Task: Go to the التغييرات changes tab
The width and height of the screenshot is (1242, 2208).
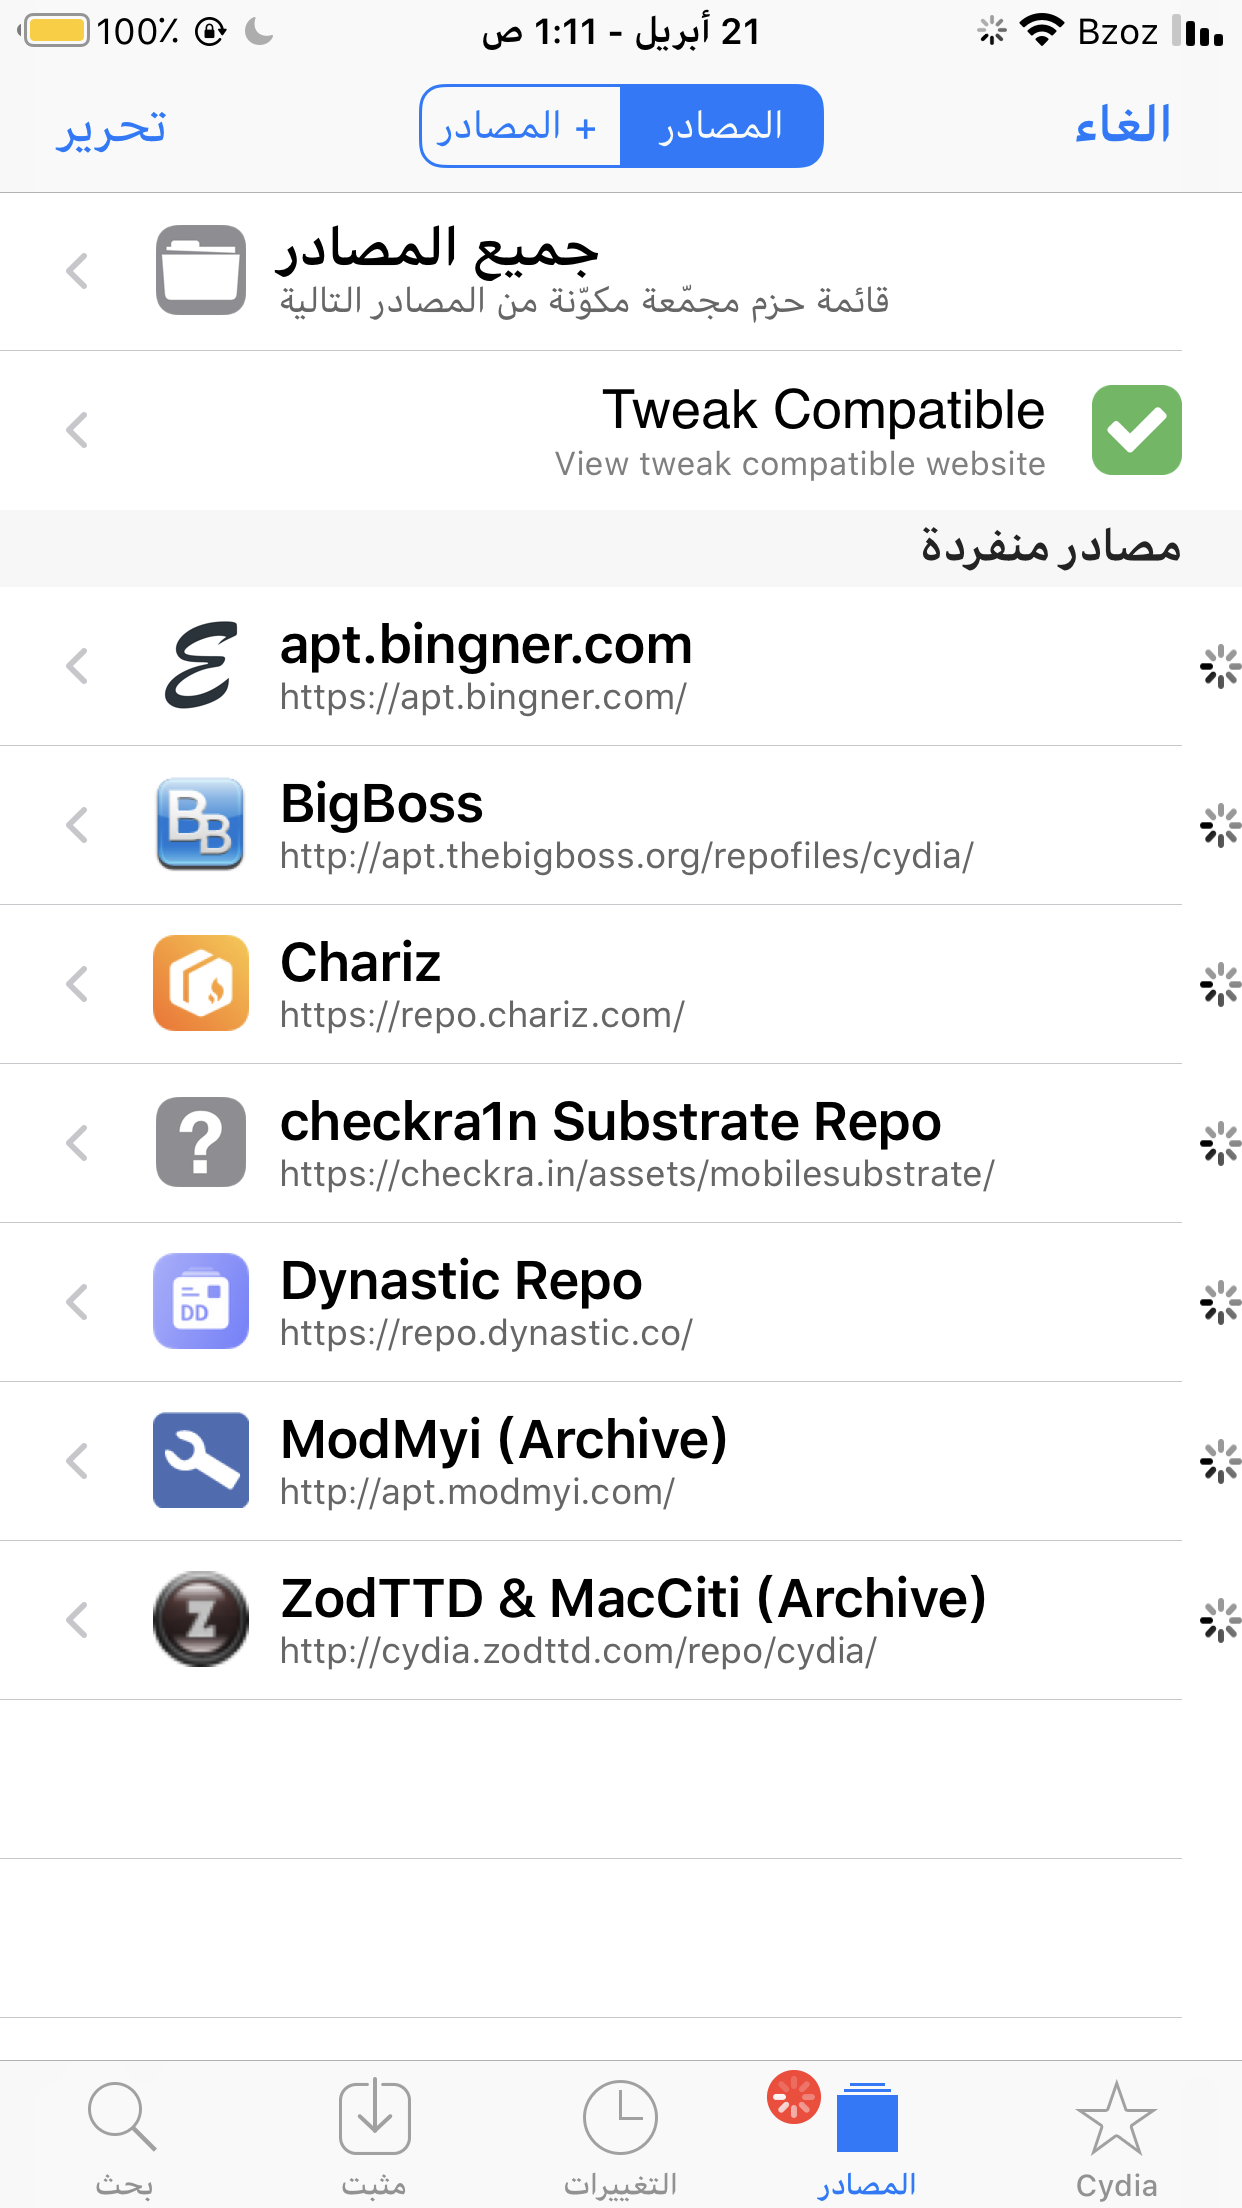Action: (x=620, y=2139)
